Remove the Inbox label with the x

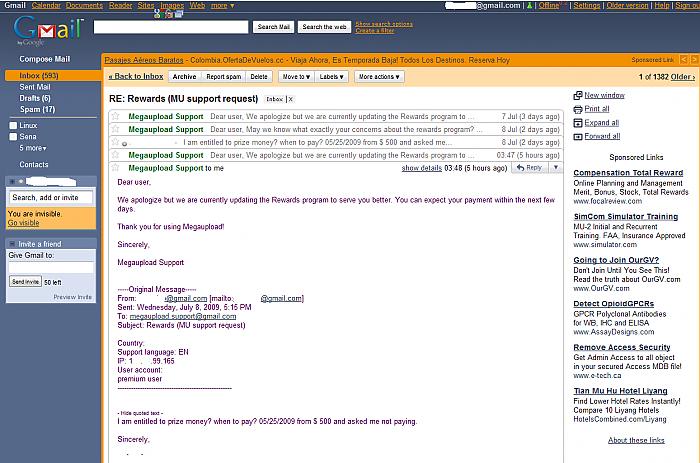(x=290, y=99)
